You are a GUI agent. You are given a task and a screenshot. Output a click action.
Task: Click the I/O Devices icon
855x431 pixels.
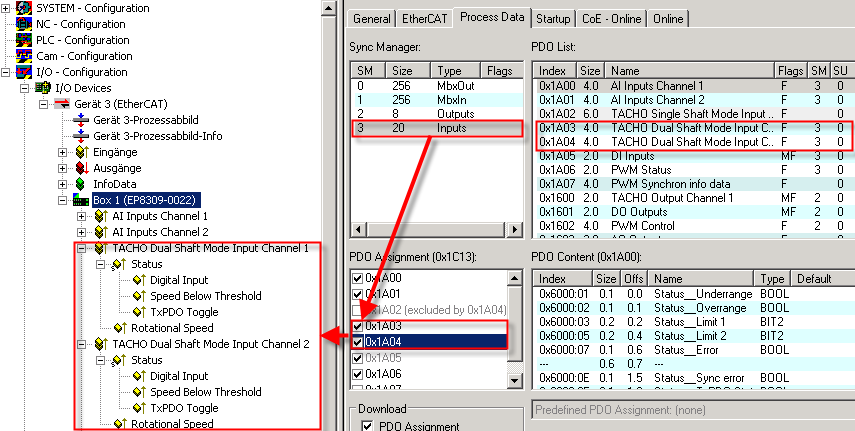43,88
